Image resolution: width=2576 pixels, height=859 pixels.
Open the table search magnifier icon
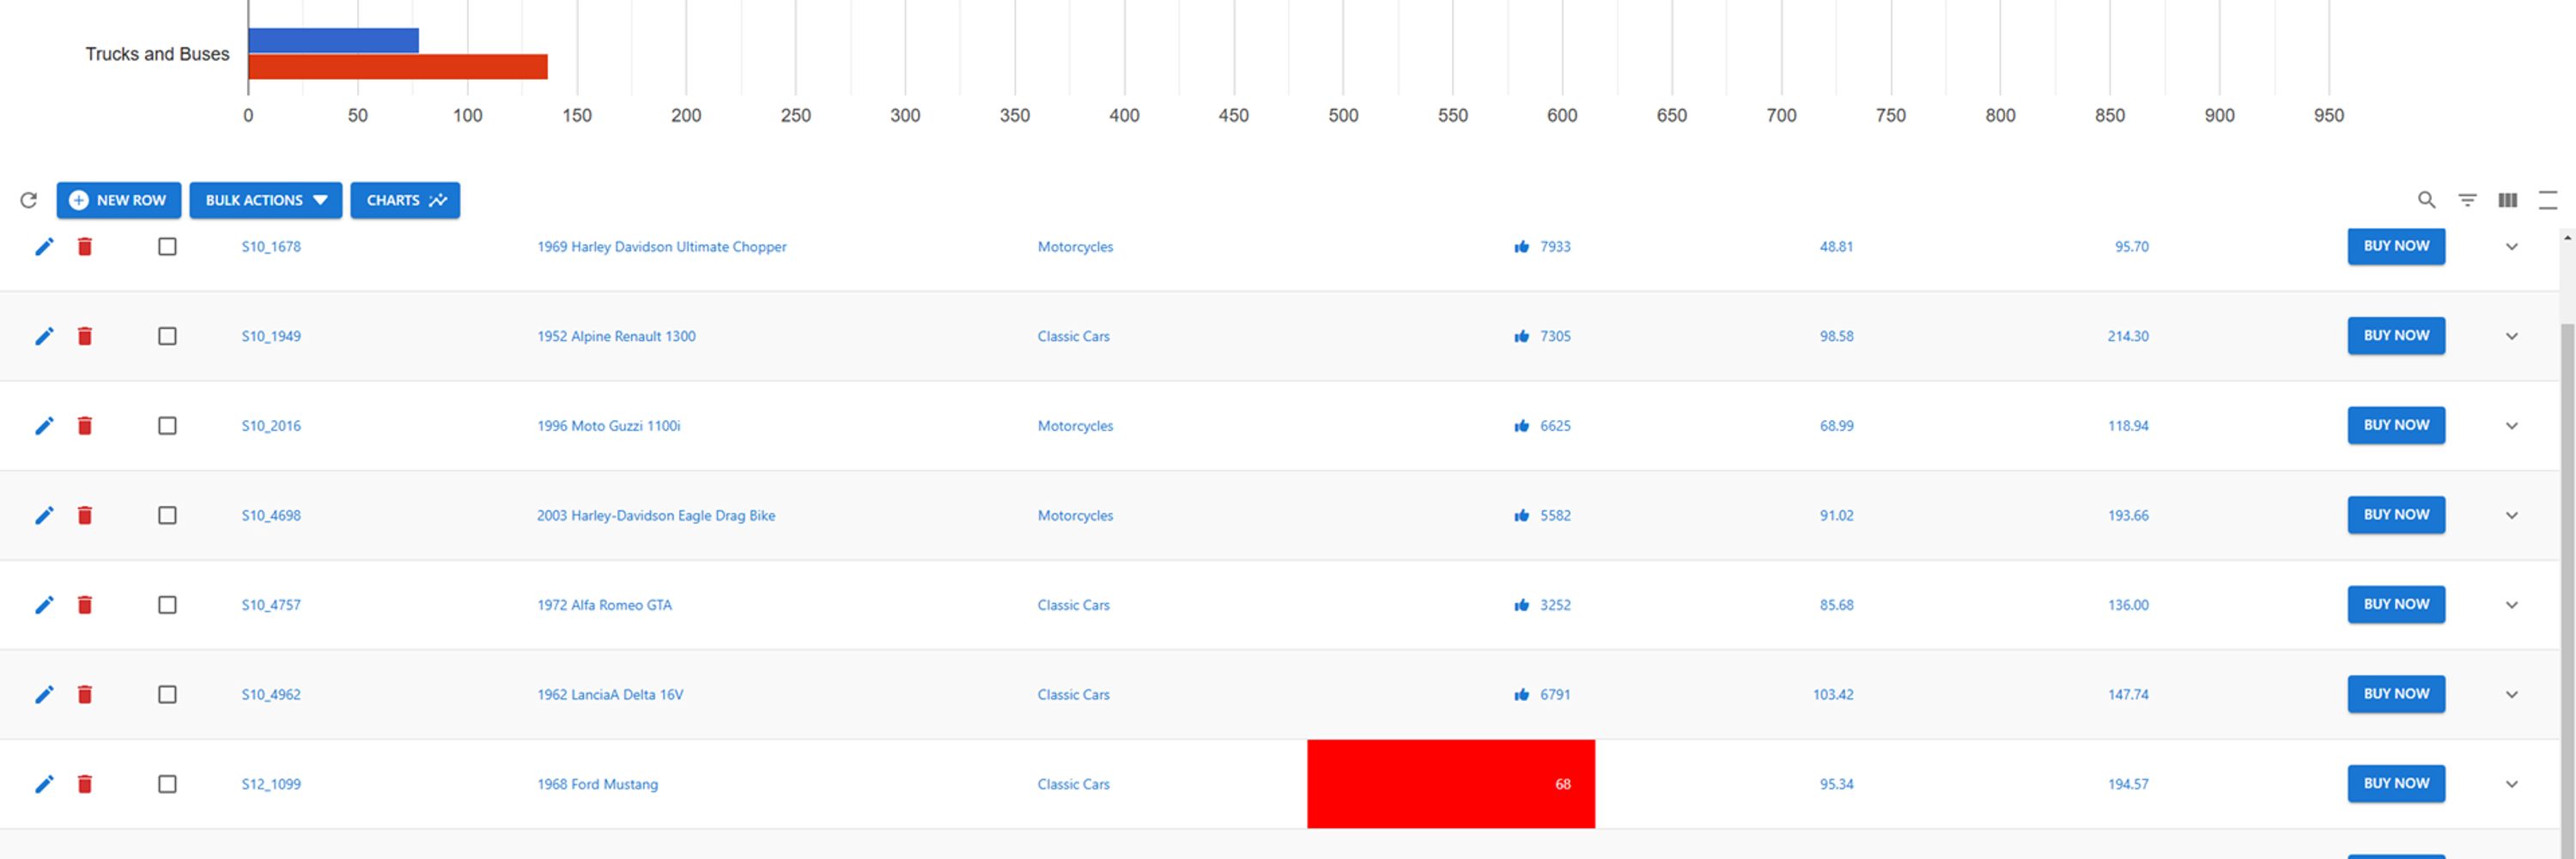(x=2426, y=200)
